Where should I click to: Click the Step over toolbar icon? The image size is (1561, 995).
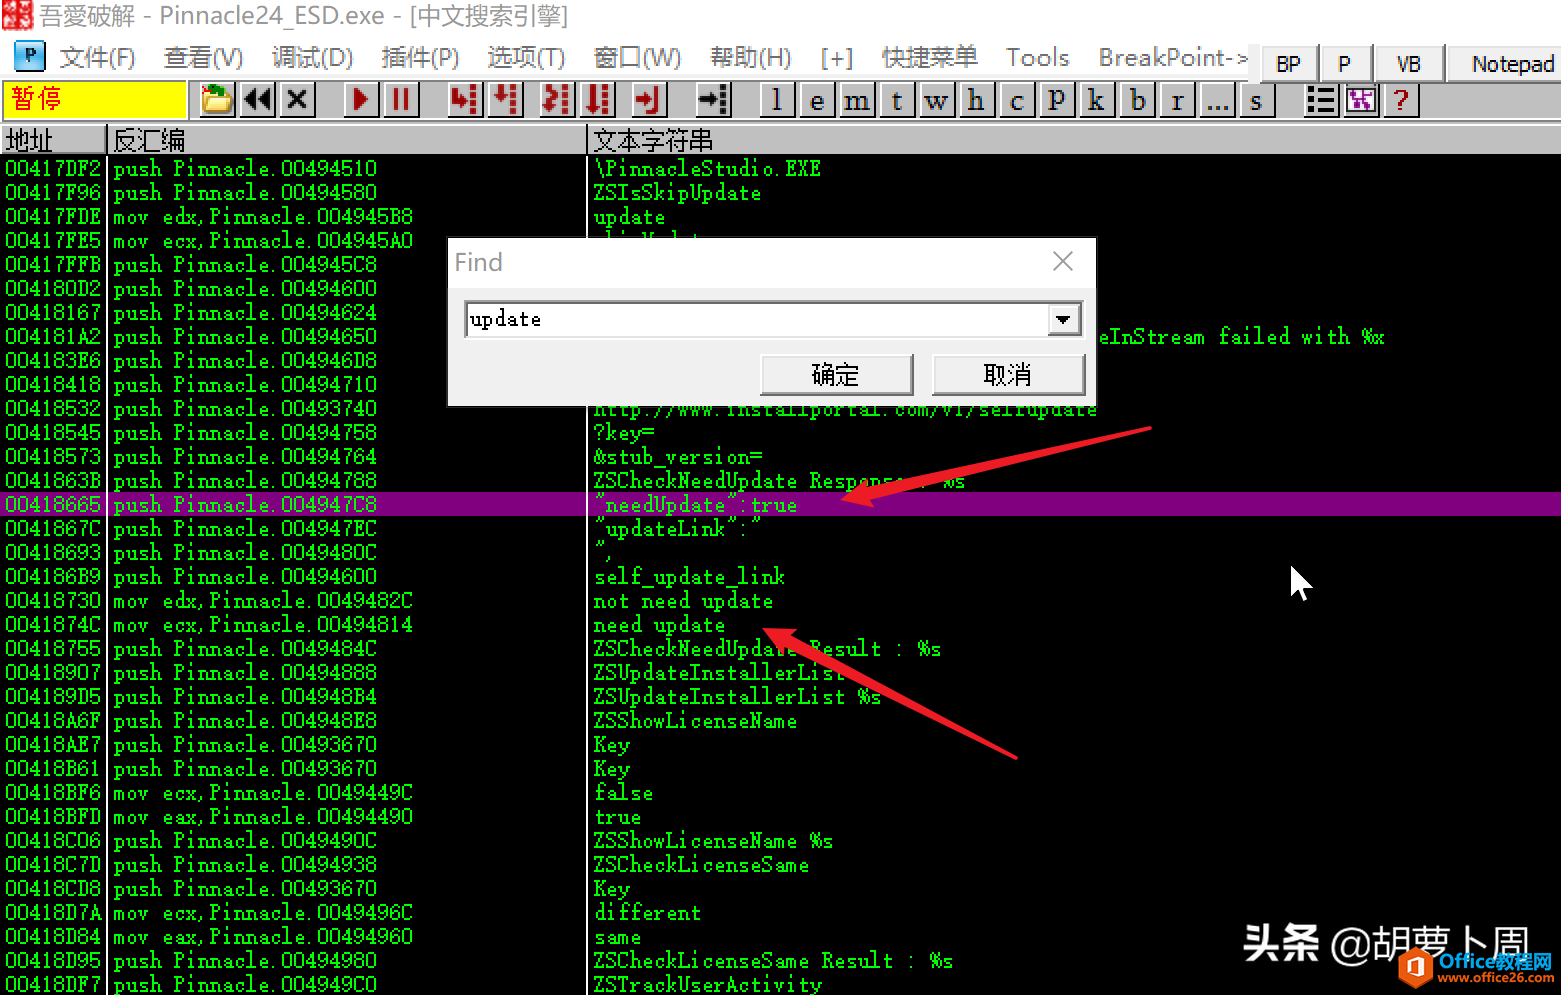(508, 100)
